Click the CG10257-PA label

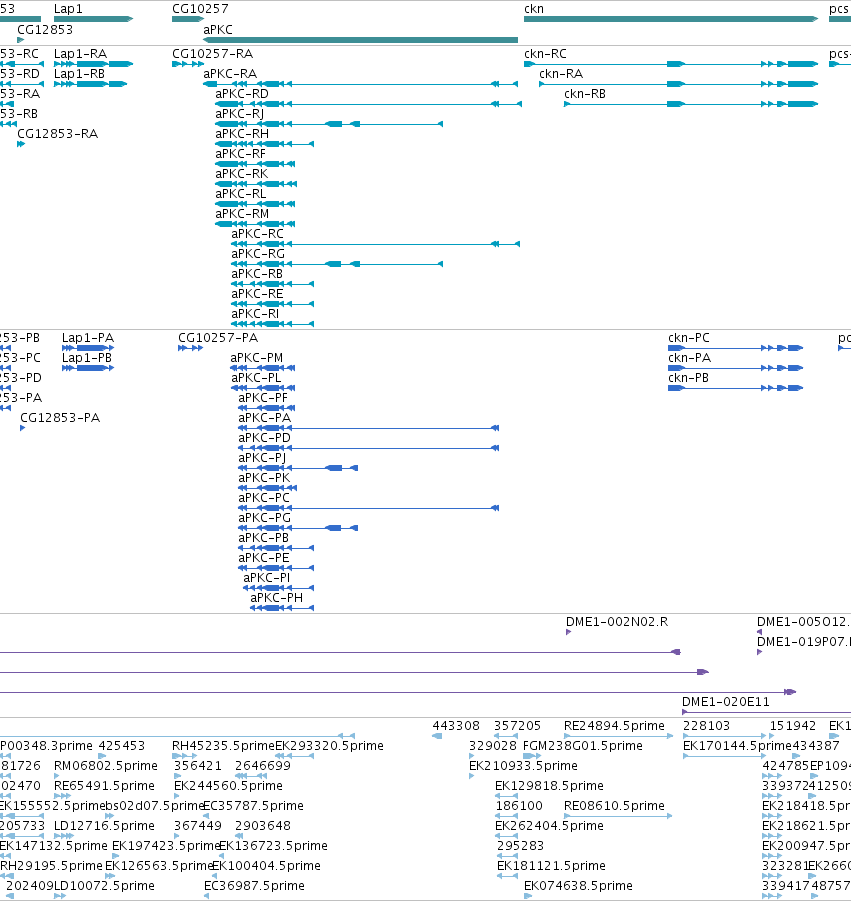(x=218, y=338)
